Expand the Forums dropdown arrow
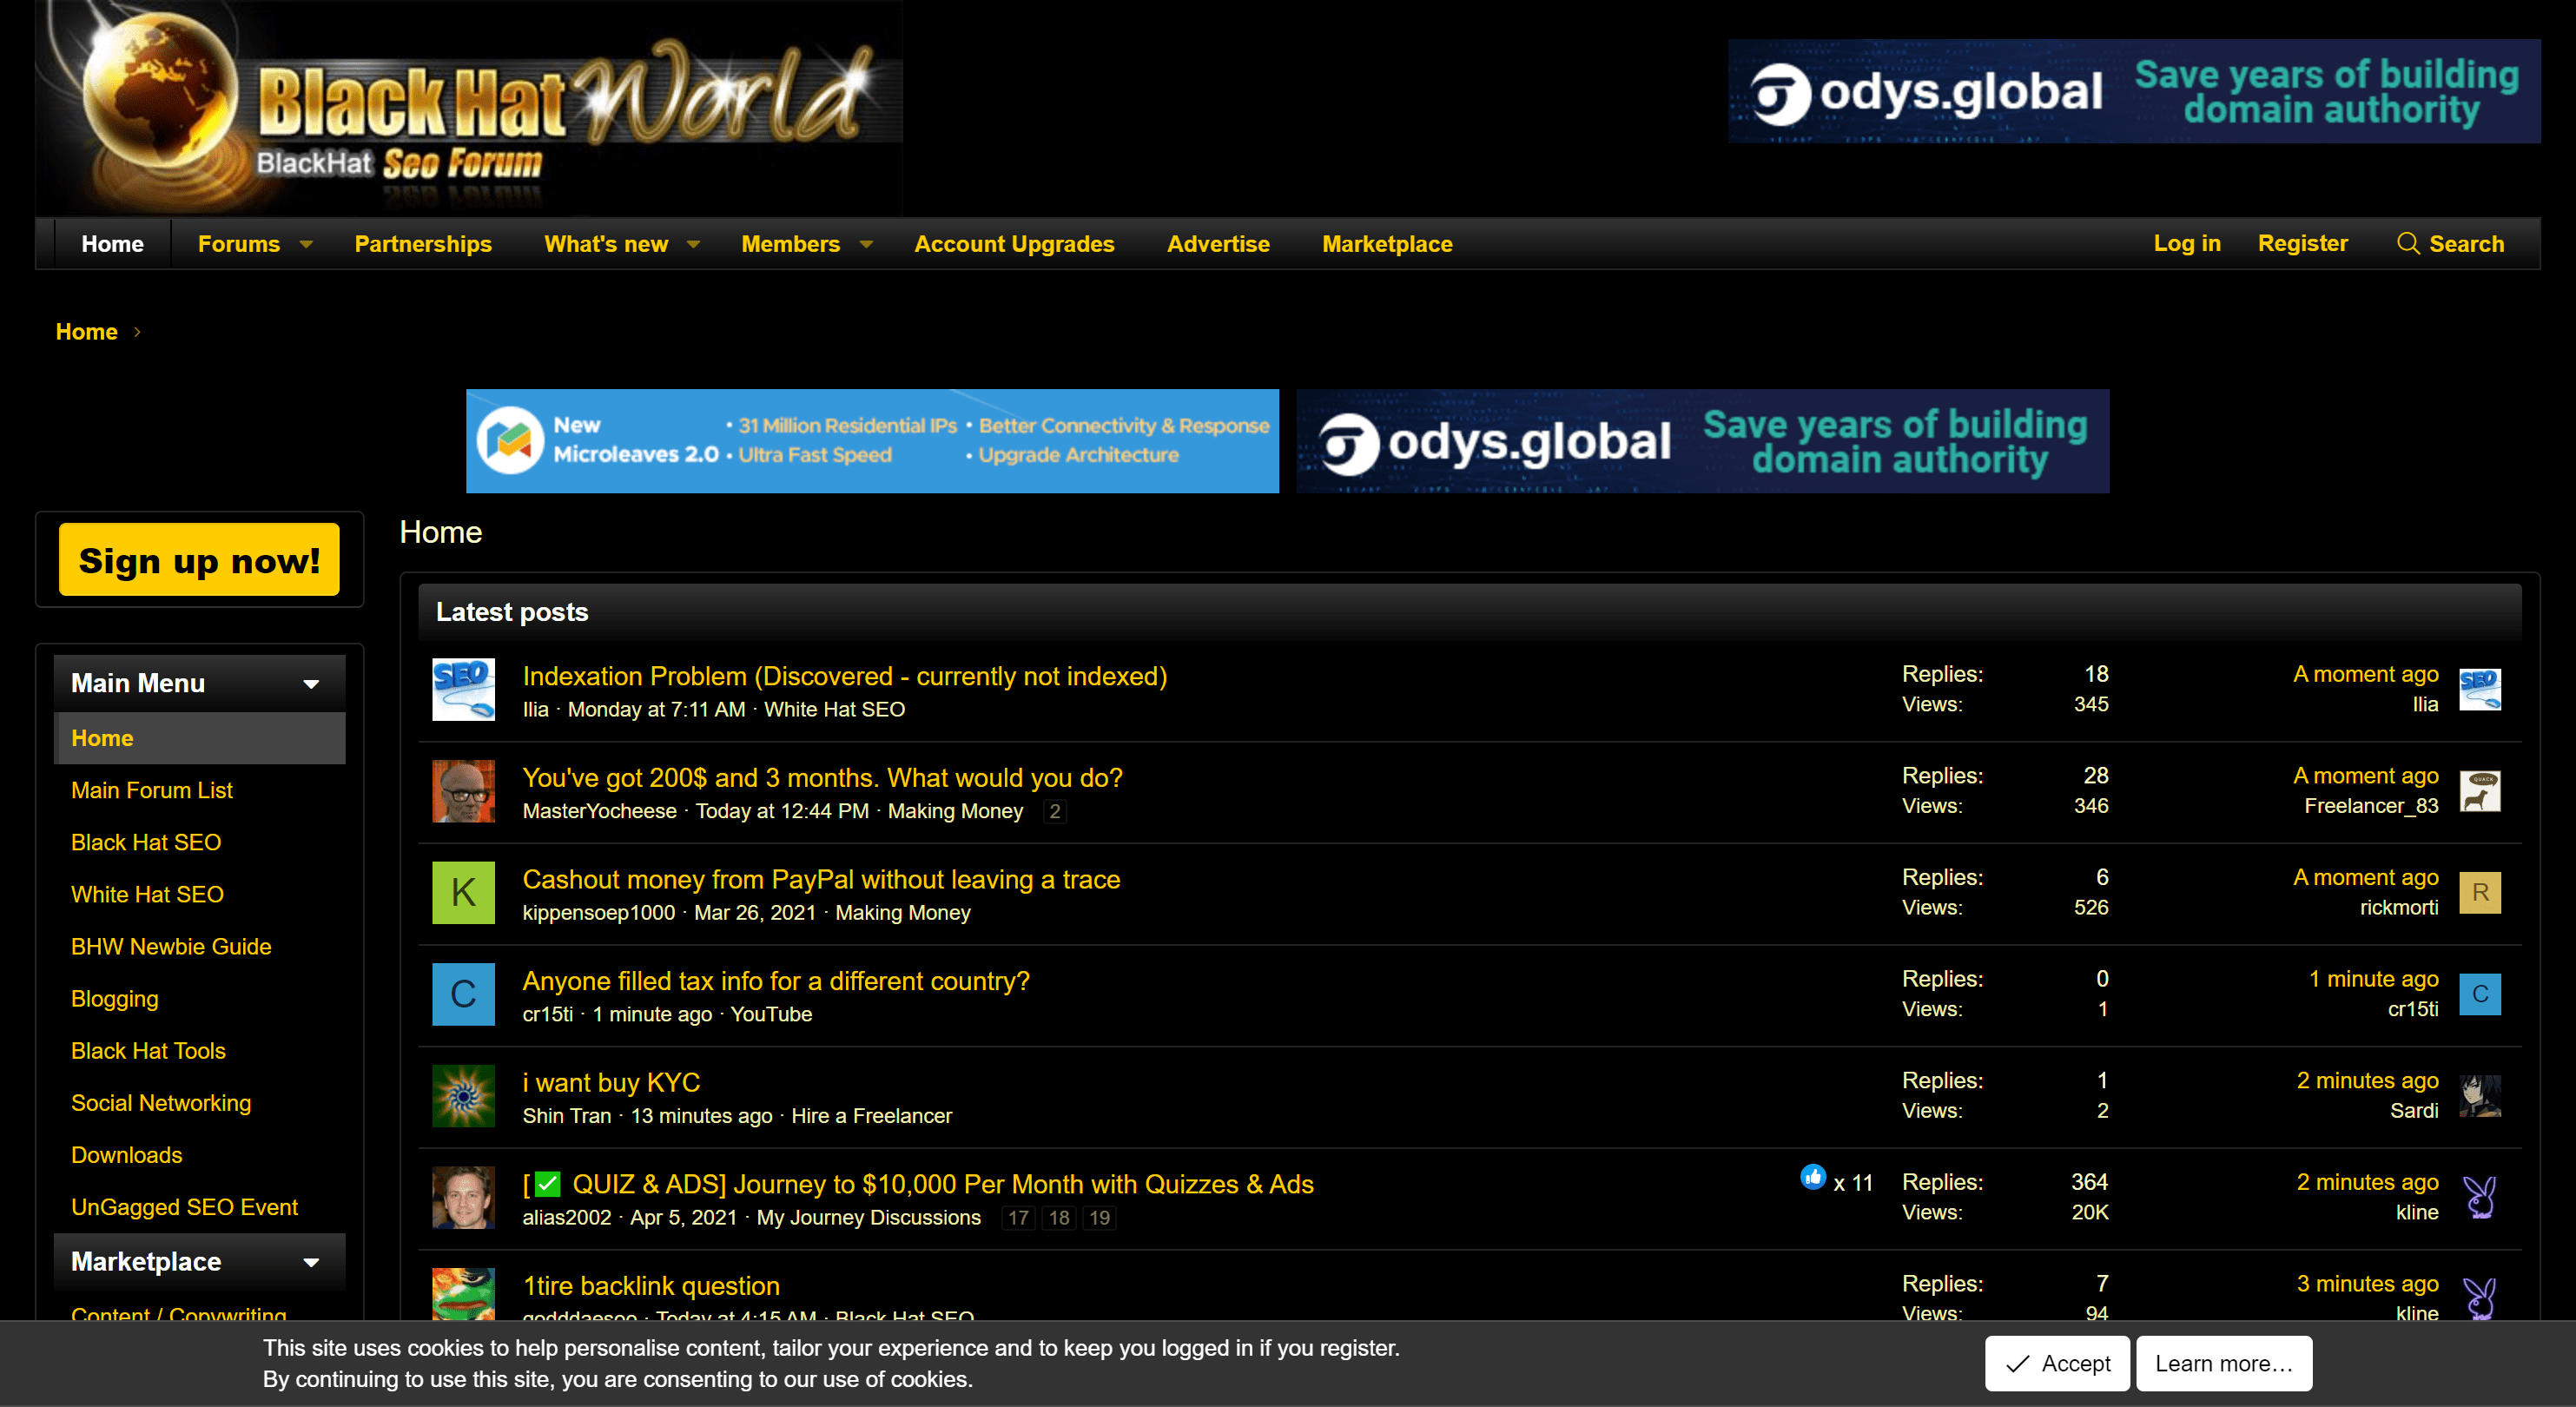The width and height of the screenshot is (2576, 1407). pos(307,245)
